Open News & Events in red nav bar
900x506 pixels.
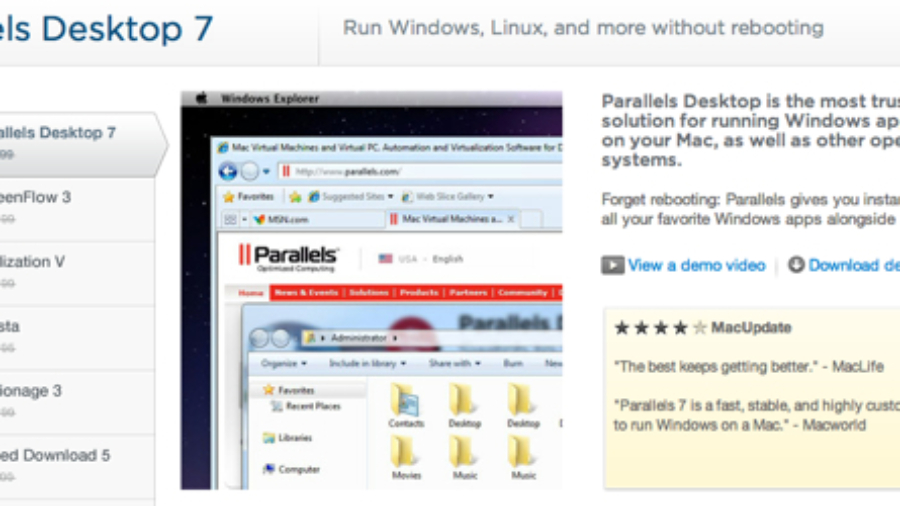306,293
